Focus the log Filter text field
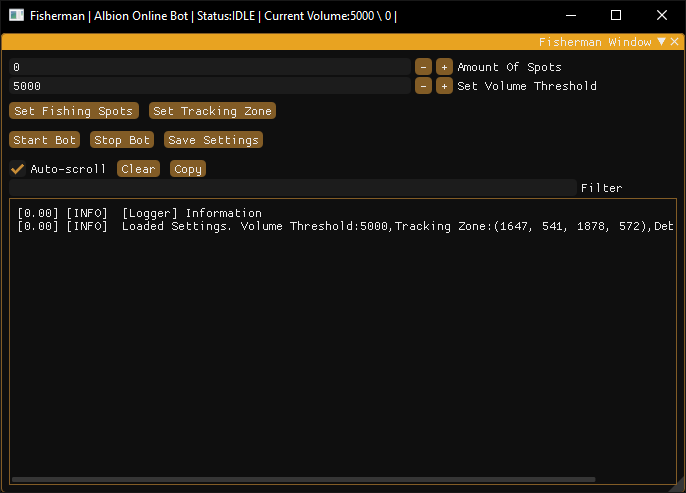686x493 pixels. 293,188
